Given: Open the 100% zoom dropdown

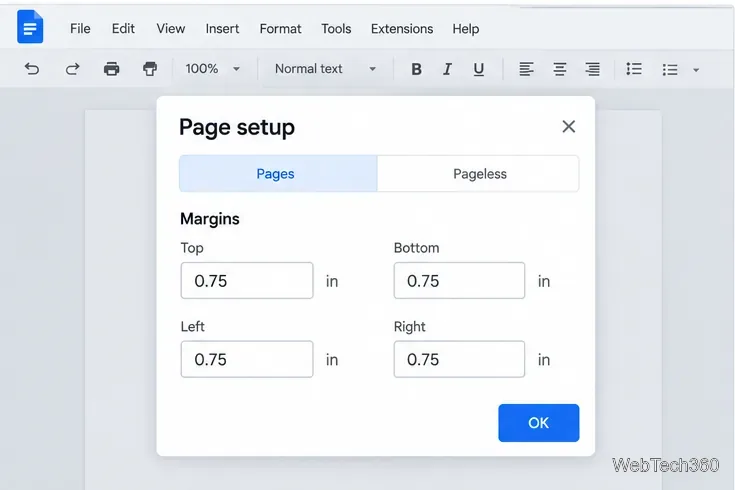Looking at the screenshot, I should [x=212, y=69].
